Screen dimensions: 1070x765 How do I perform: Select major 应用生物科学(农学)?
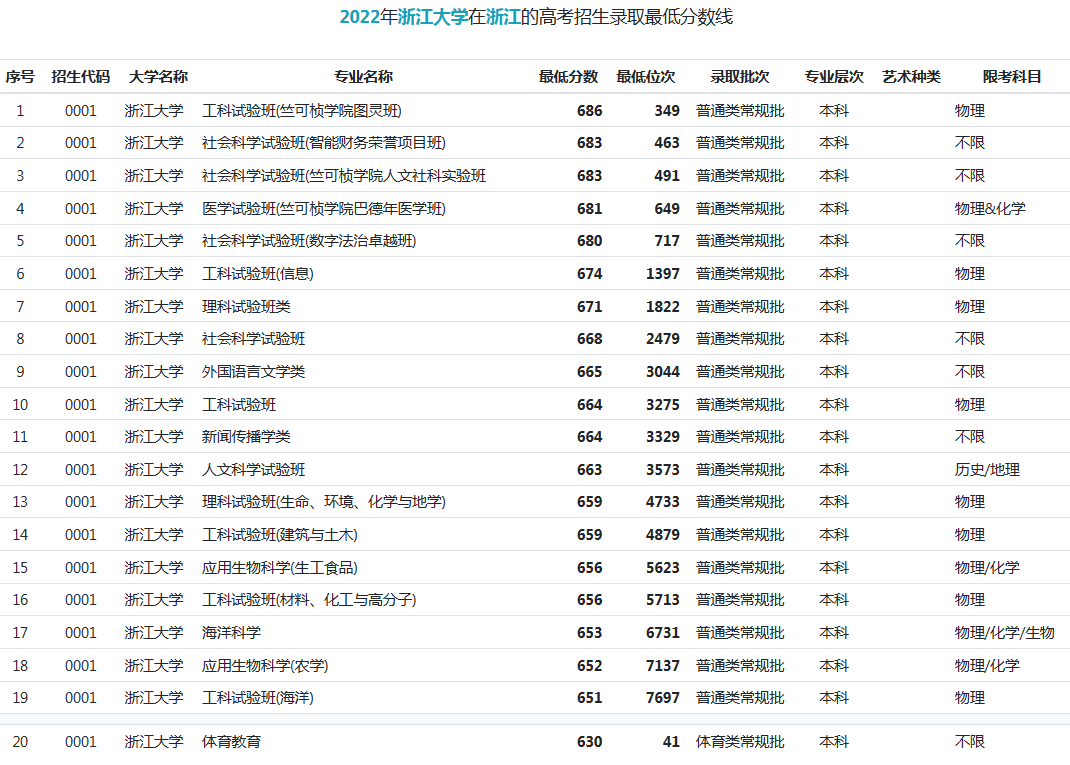(265, 665)
